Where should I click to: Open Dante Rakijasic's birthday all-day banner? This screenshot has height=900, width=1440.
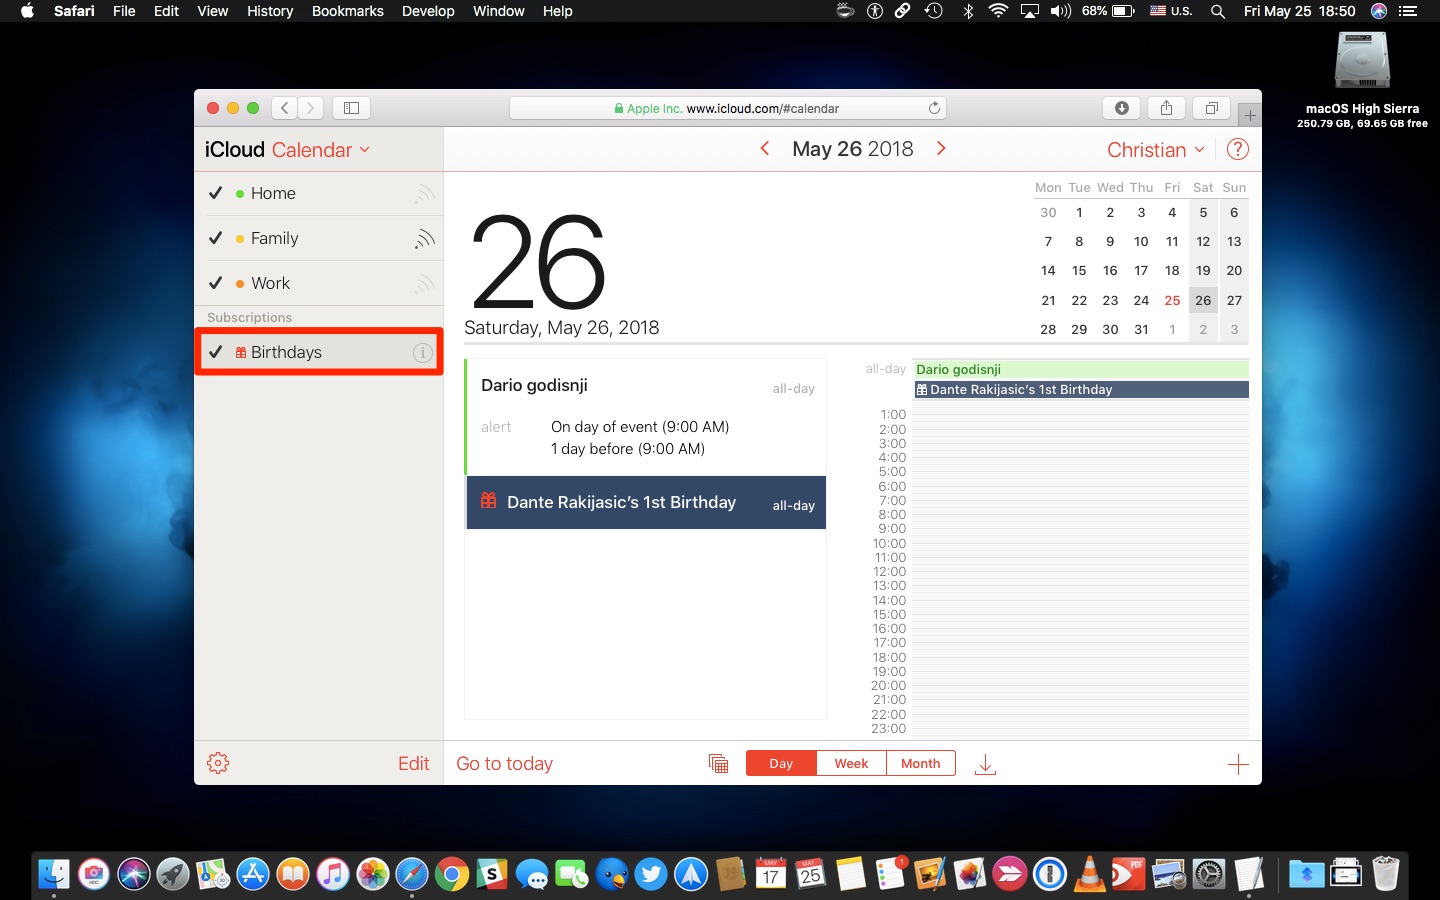1081,390
